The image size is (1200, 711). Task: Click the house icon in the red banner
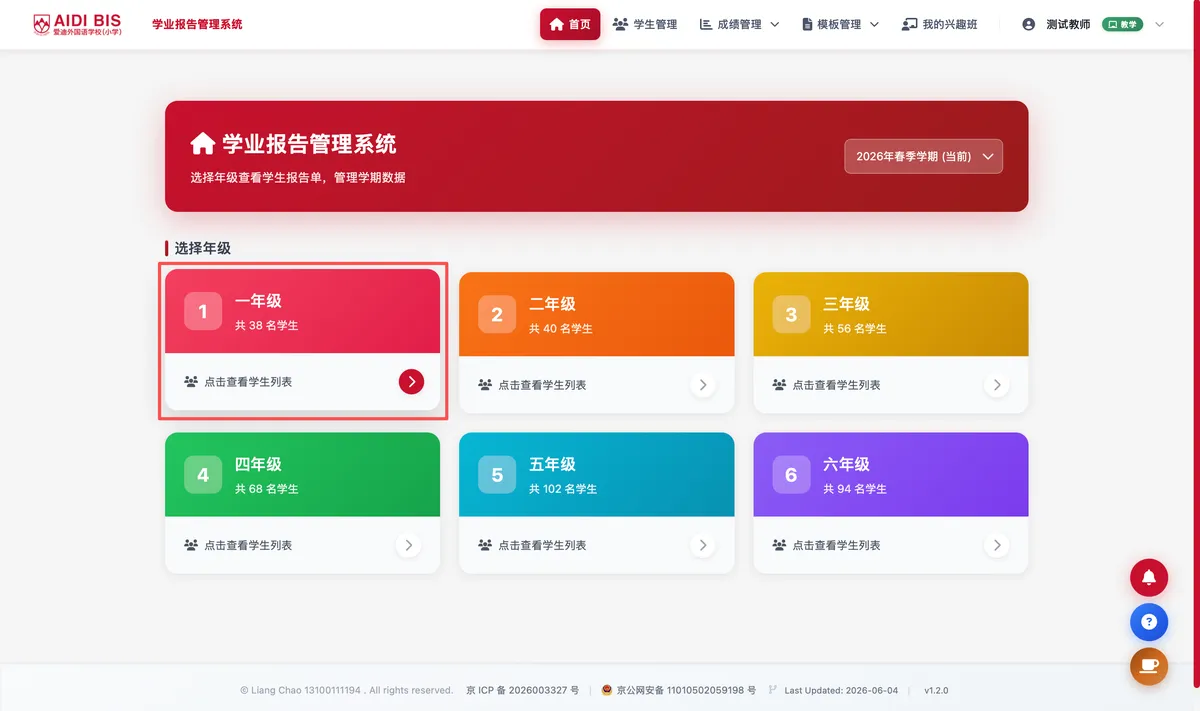(x=203, y=144)
